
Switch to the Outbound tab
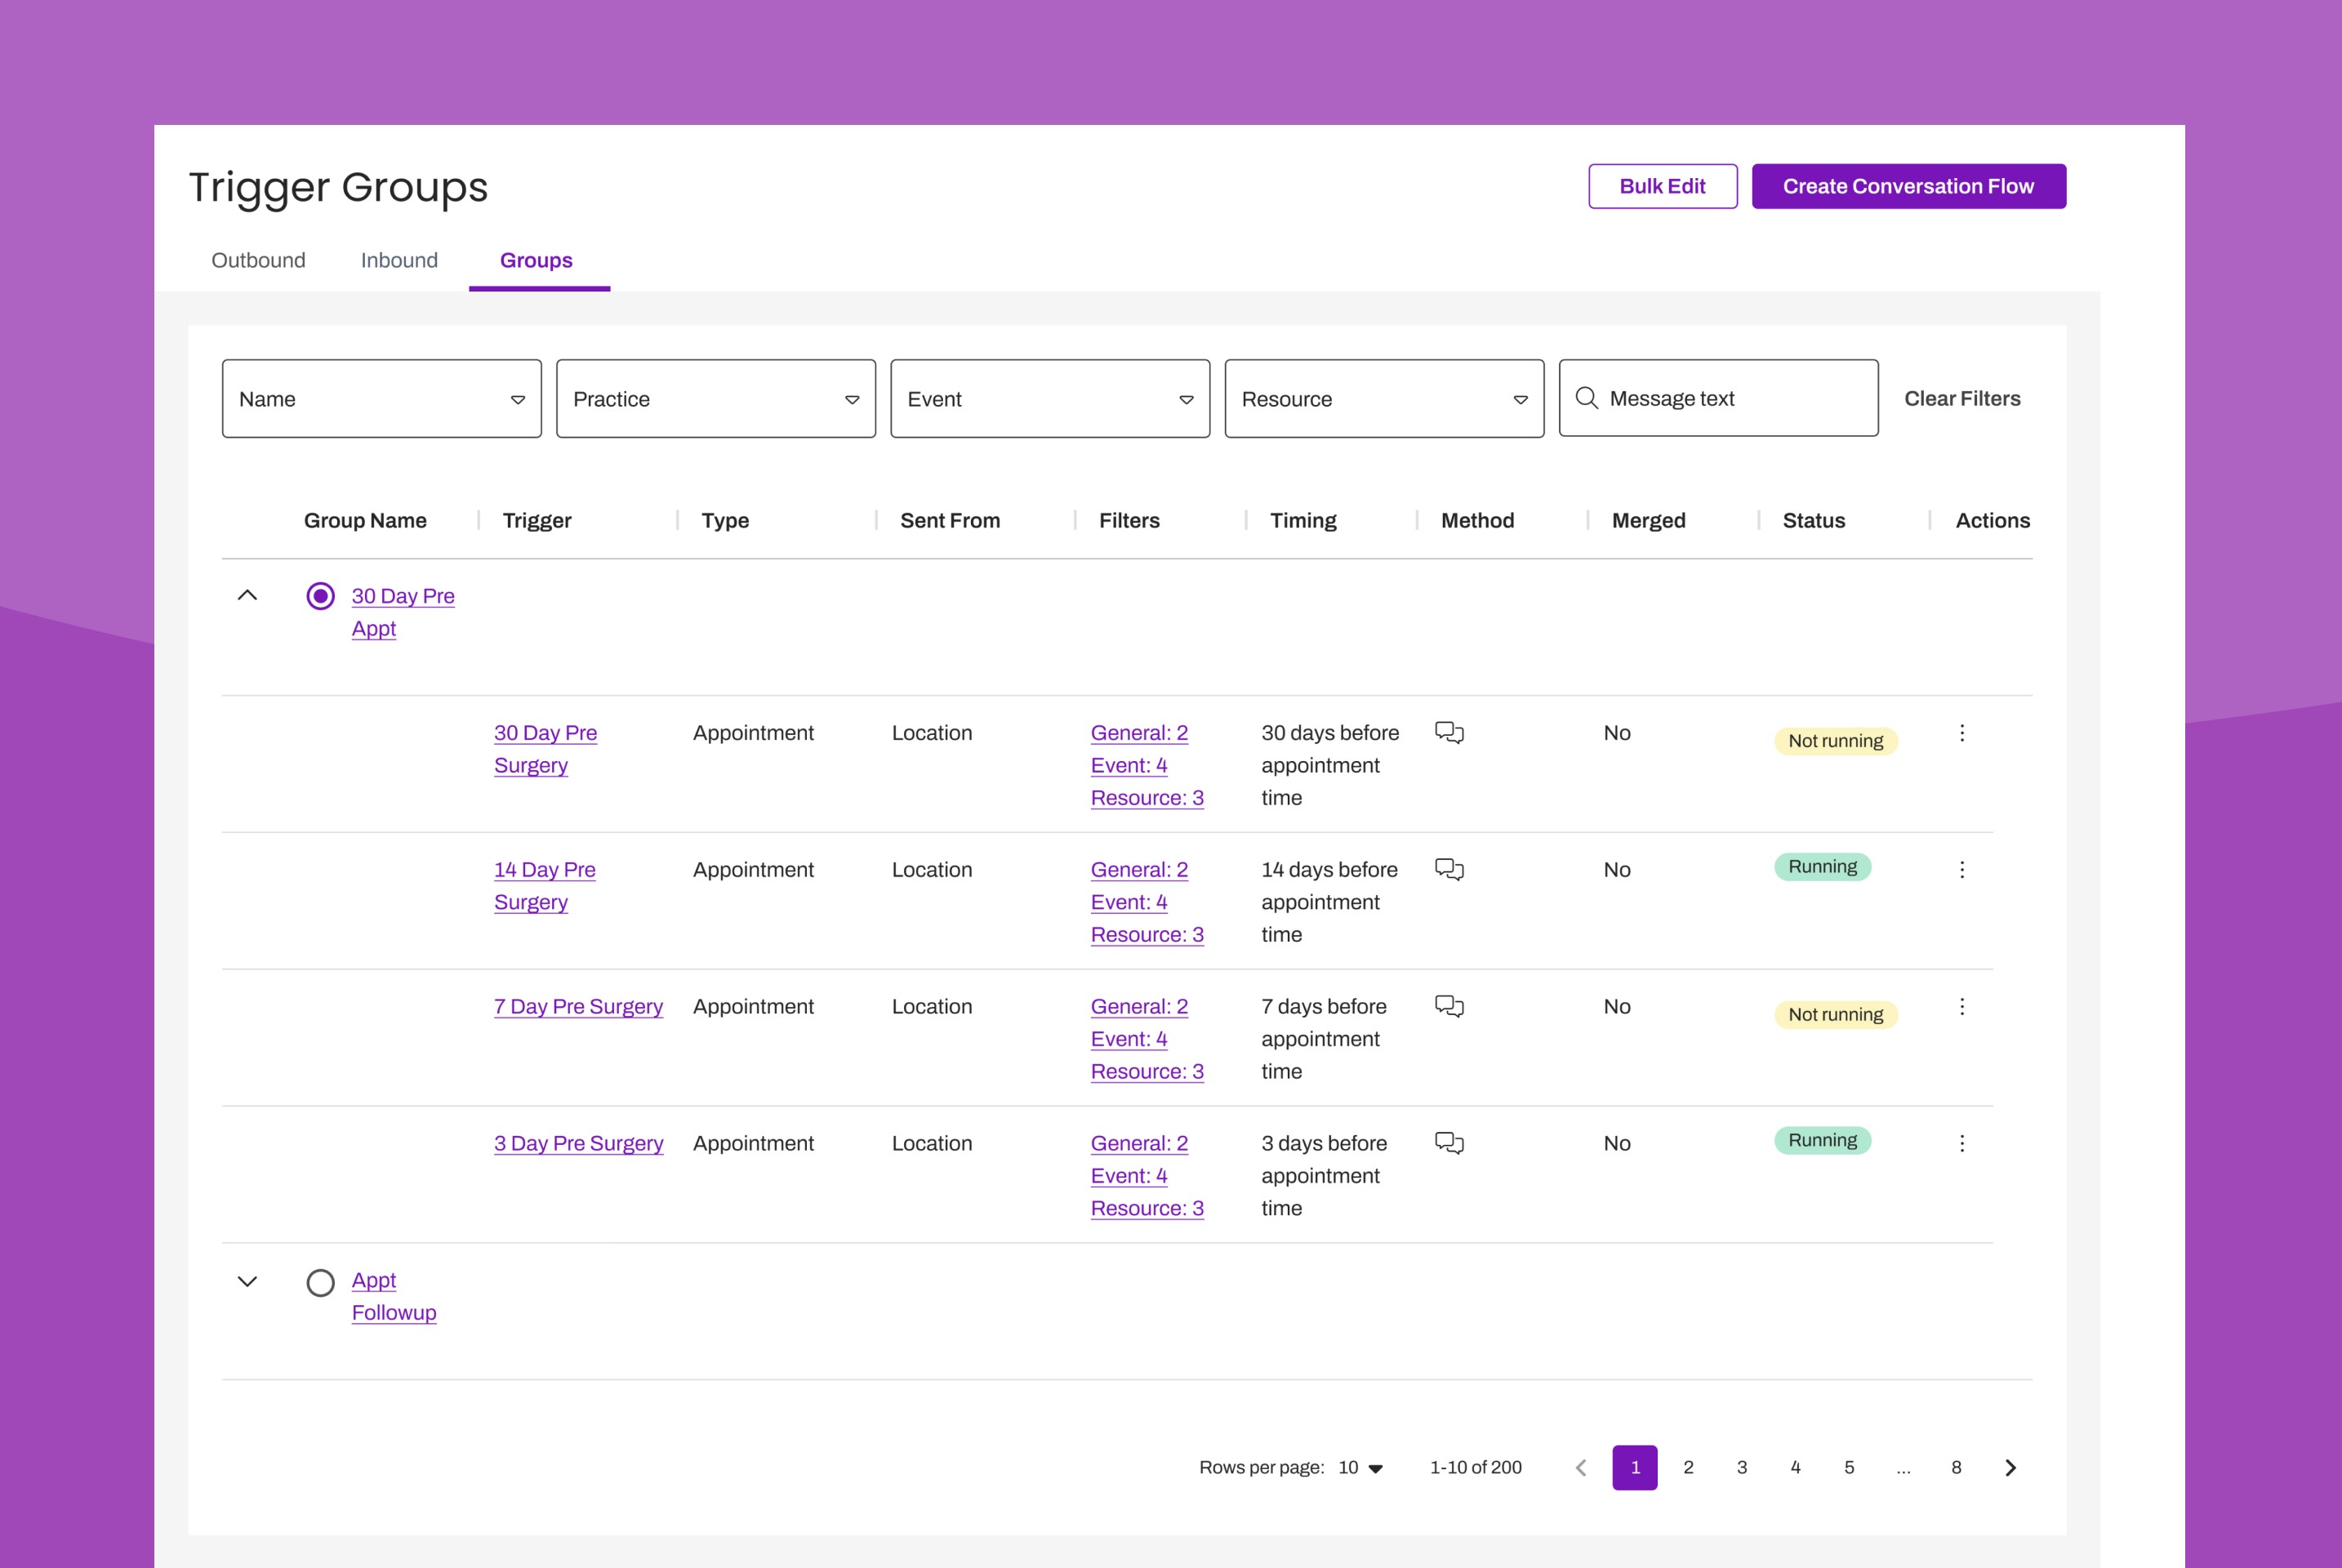point(258,260)
